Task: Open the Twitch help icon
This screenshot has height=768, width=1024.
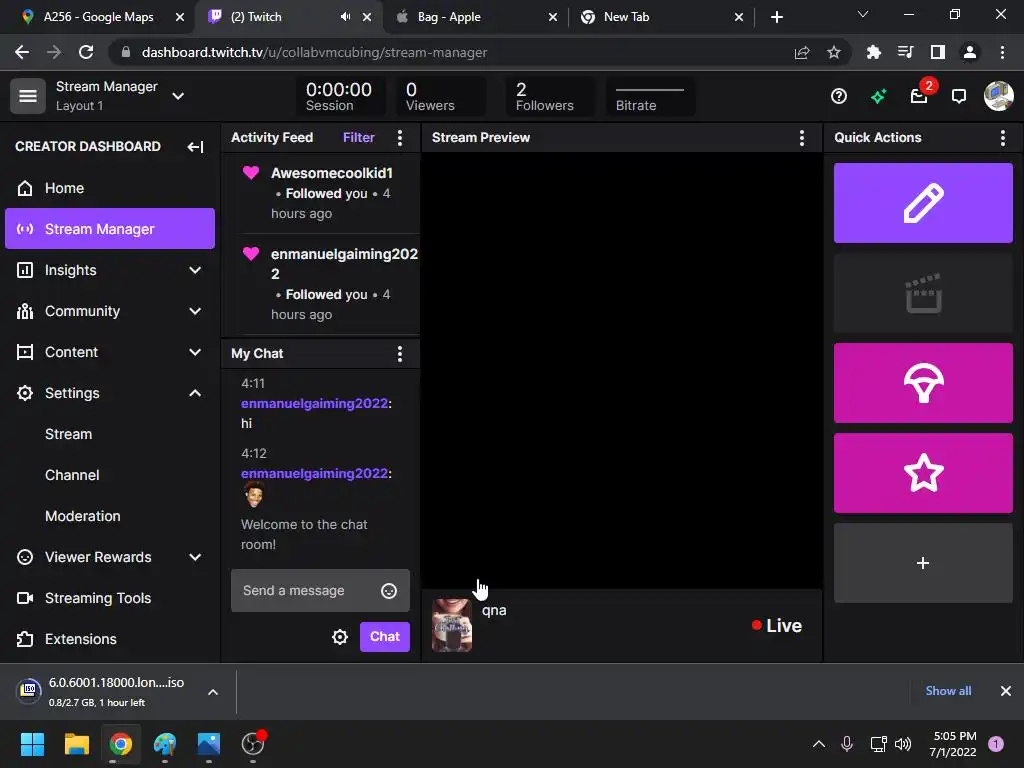Action: tap(839, 97)
